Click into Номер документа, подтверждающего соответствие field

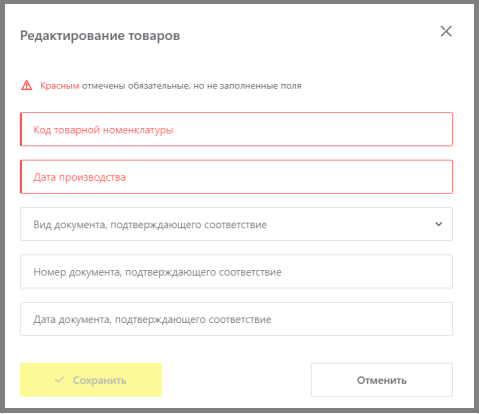[x=236, y=271]
